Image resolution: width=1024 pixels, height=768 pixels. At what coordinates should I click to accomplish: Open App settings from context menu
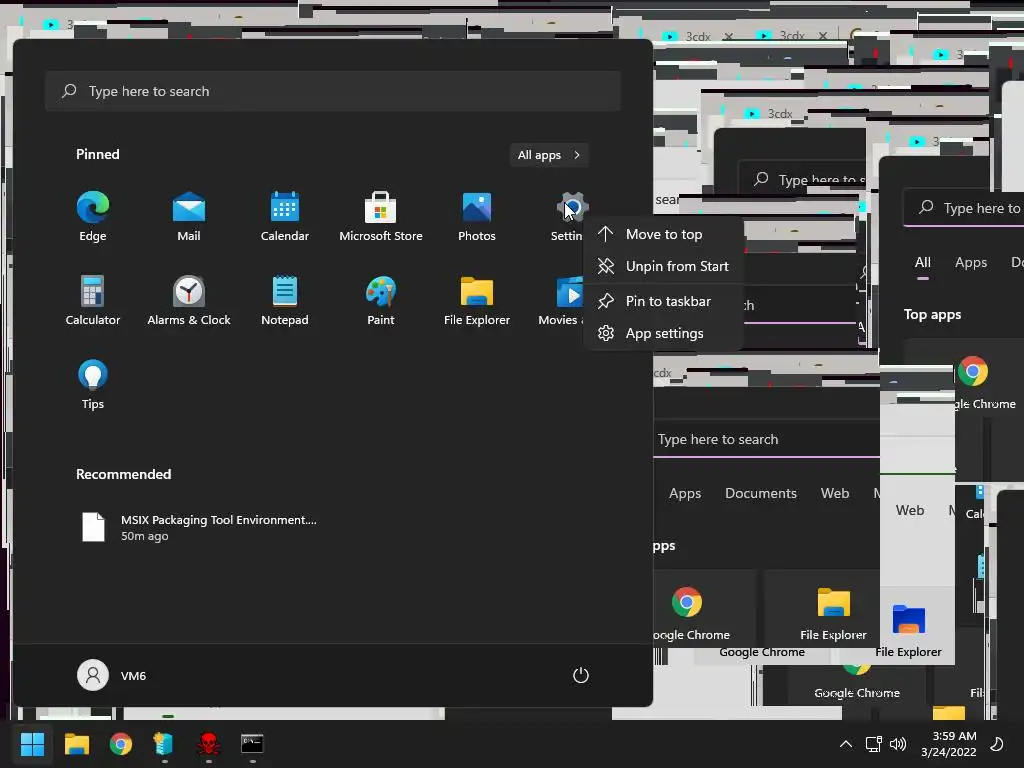(x=664, y=333)
